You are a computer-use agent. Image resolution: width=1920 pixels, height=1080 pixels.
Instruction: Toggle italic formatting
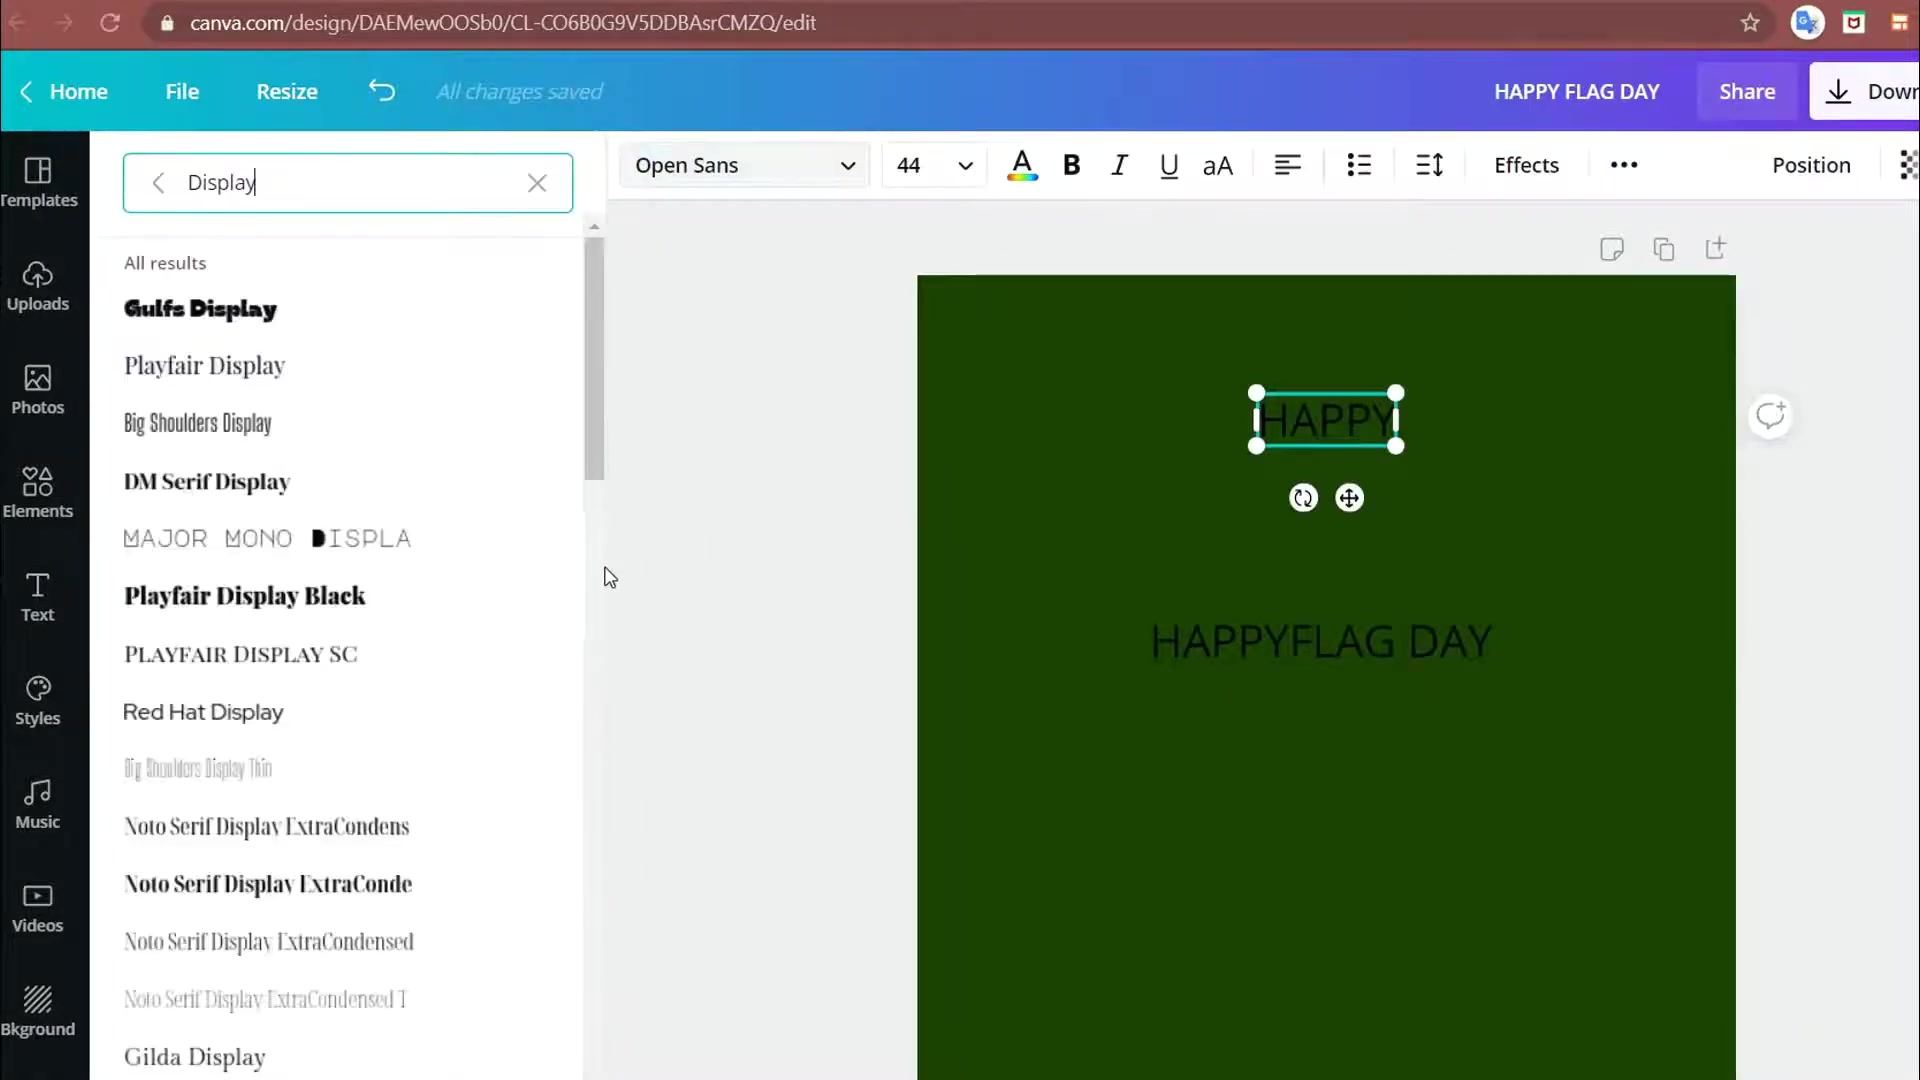(x=1120, y=165)
